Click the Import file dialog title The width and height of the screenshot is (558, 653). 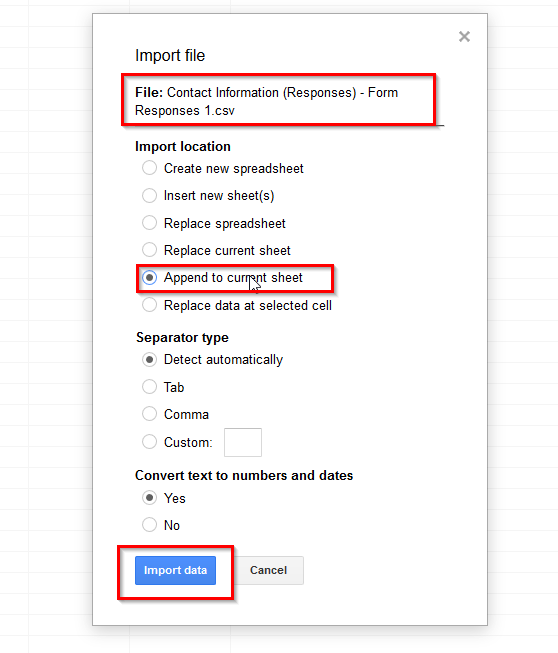point(170,55)
